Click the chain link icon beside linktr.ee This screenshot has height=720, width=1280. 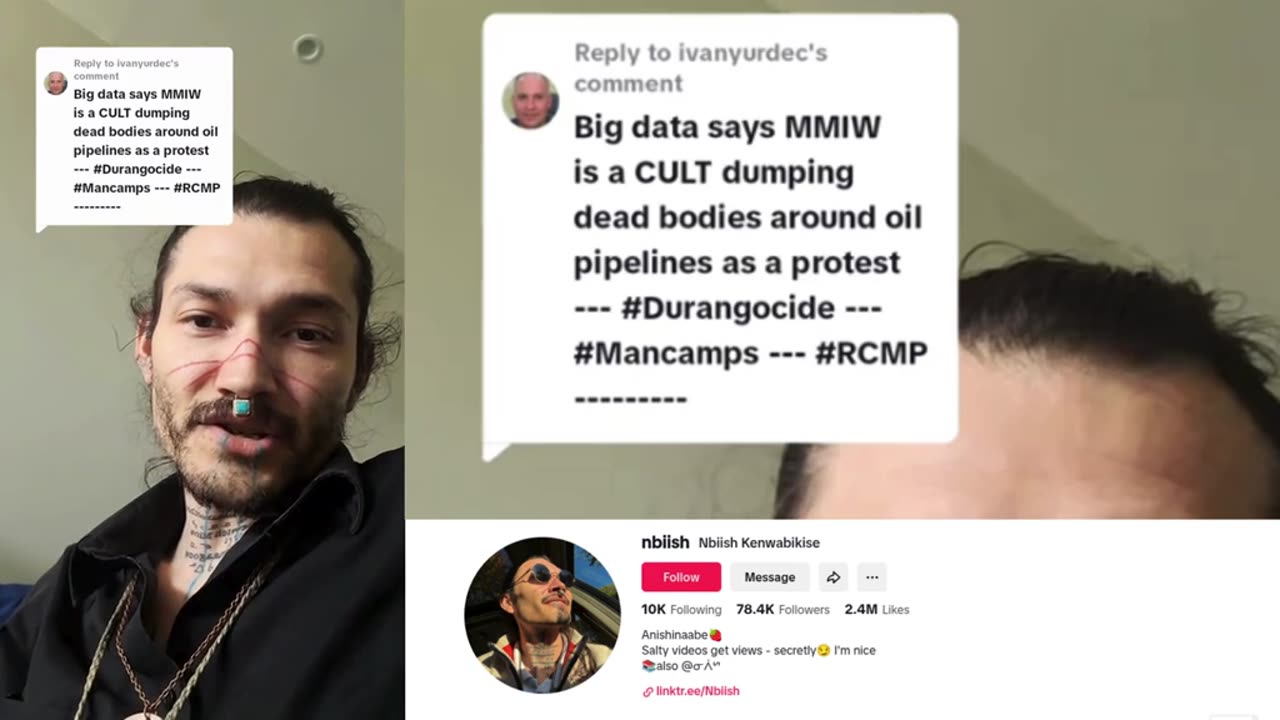coord(648,692)
